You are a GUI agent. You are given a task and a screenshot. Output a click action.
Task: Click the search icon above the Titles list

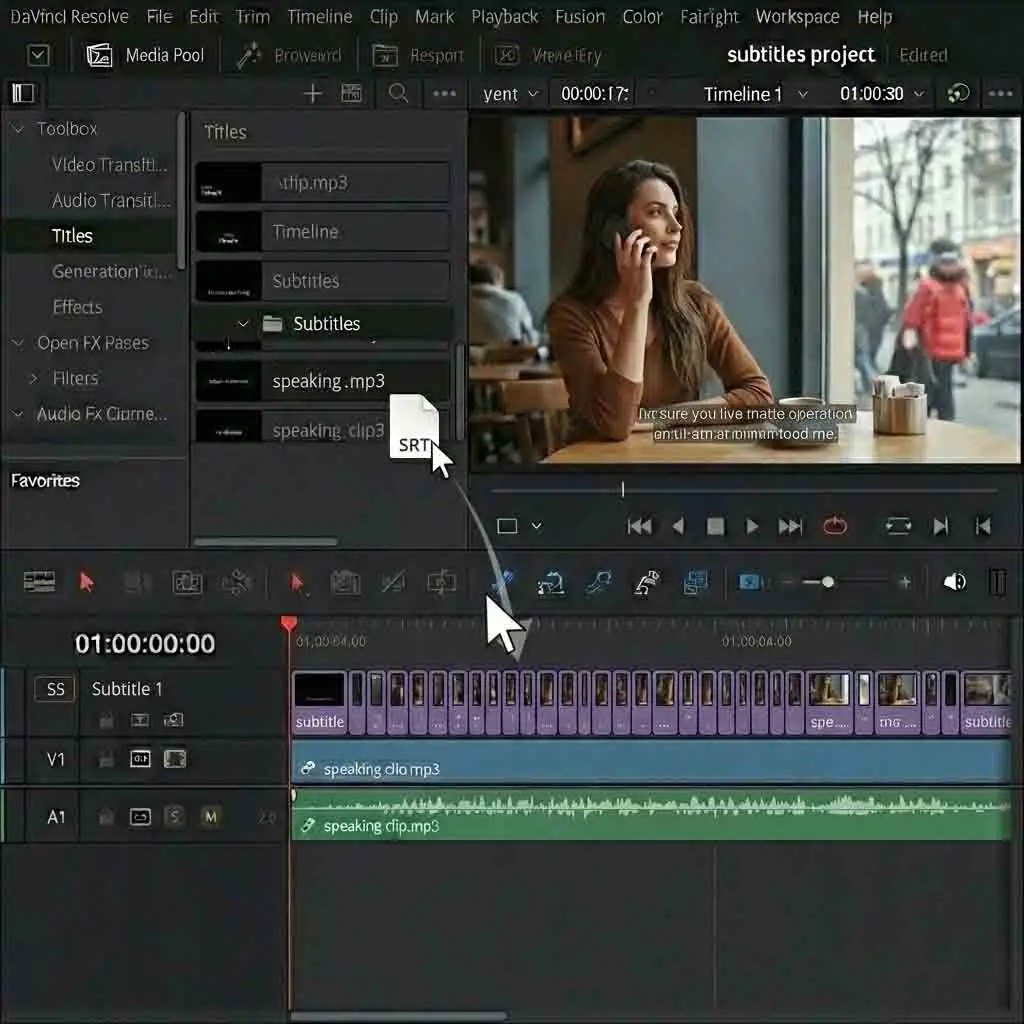click(398, 93)
